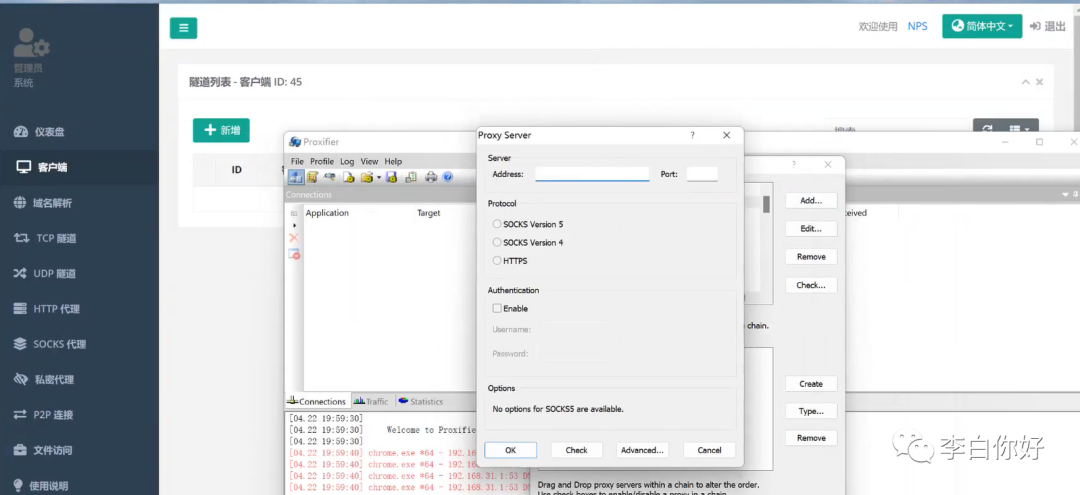Click window-with-stop icon in Connections side strip
This screenshot has width=1080, height=495.
tap(294, 254)
